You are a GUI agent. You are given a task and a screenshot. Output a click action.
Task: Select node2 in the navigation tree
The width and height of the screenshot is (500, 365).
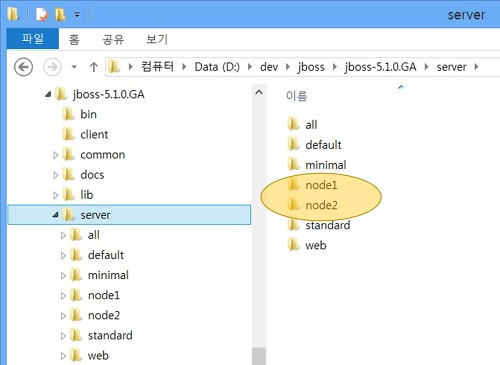tap(104, 315)
